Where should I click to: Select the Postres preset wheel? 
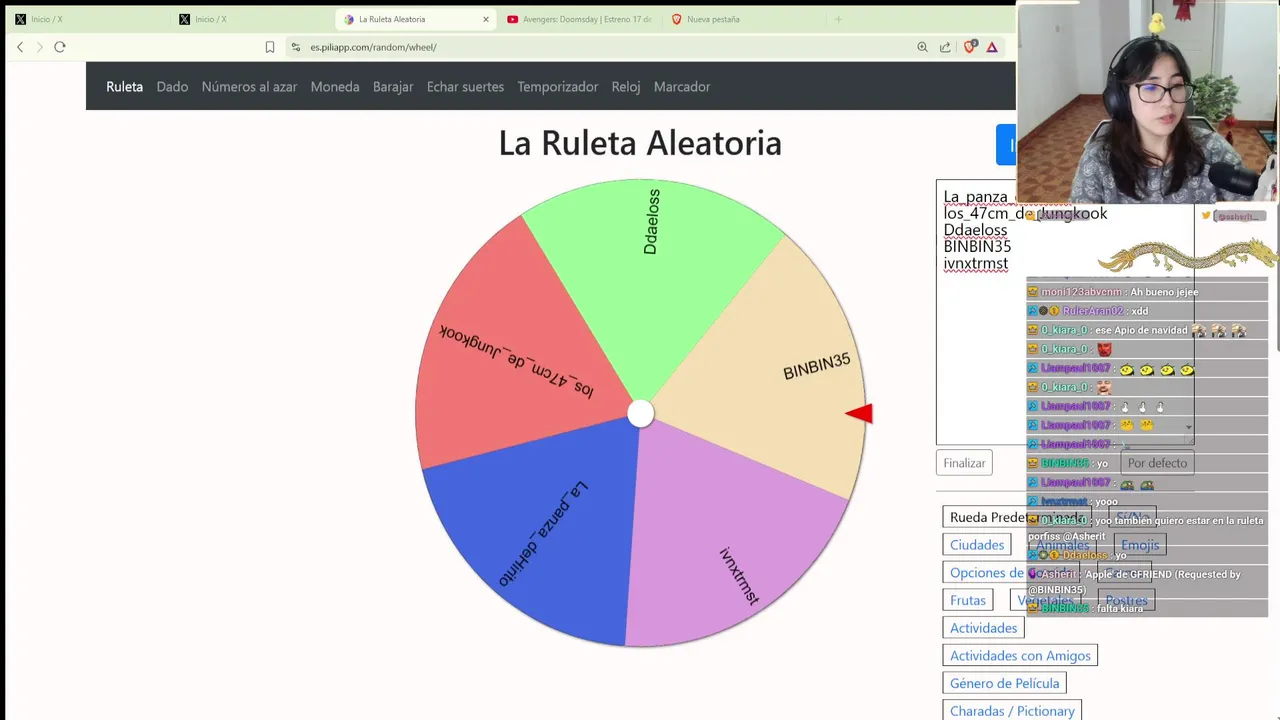click(x=1126, y=600)
